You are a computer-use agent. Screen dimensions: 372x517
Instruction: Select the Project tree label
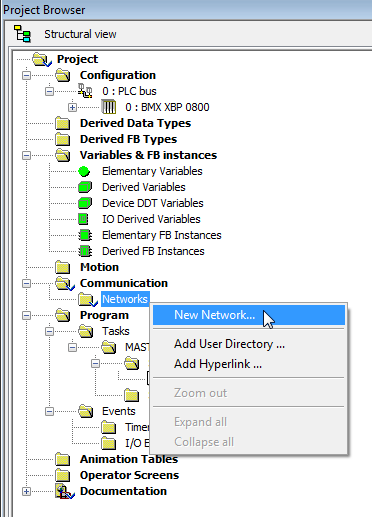[x=77, y=59]
